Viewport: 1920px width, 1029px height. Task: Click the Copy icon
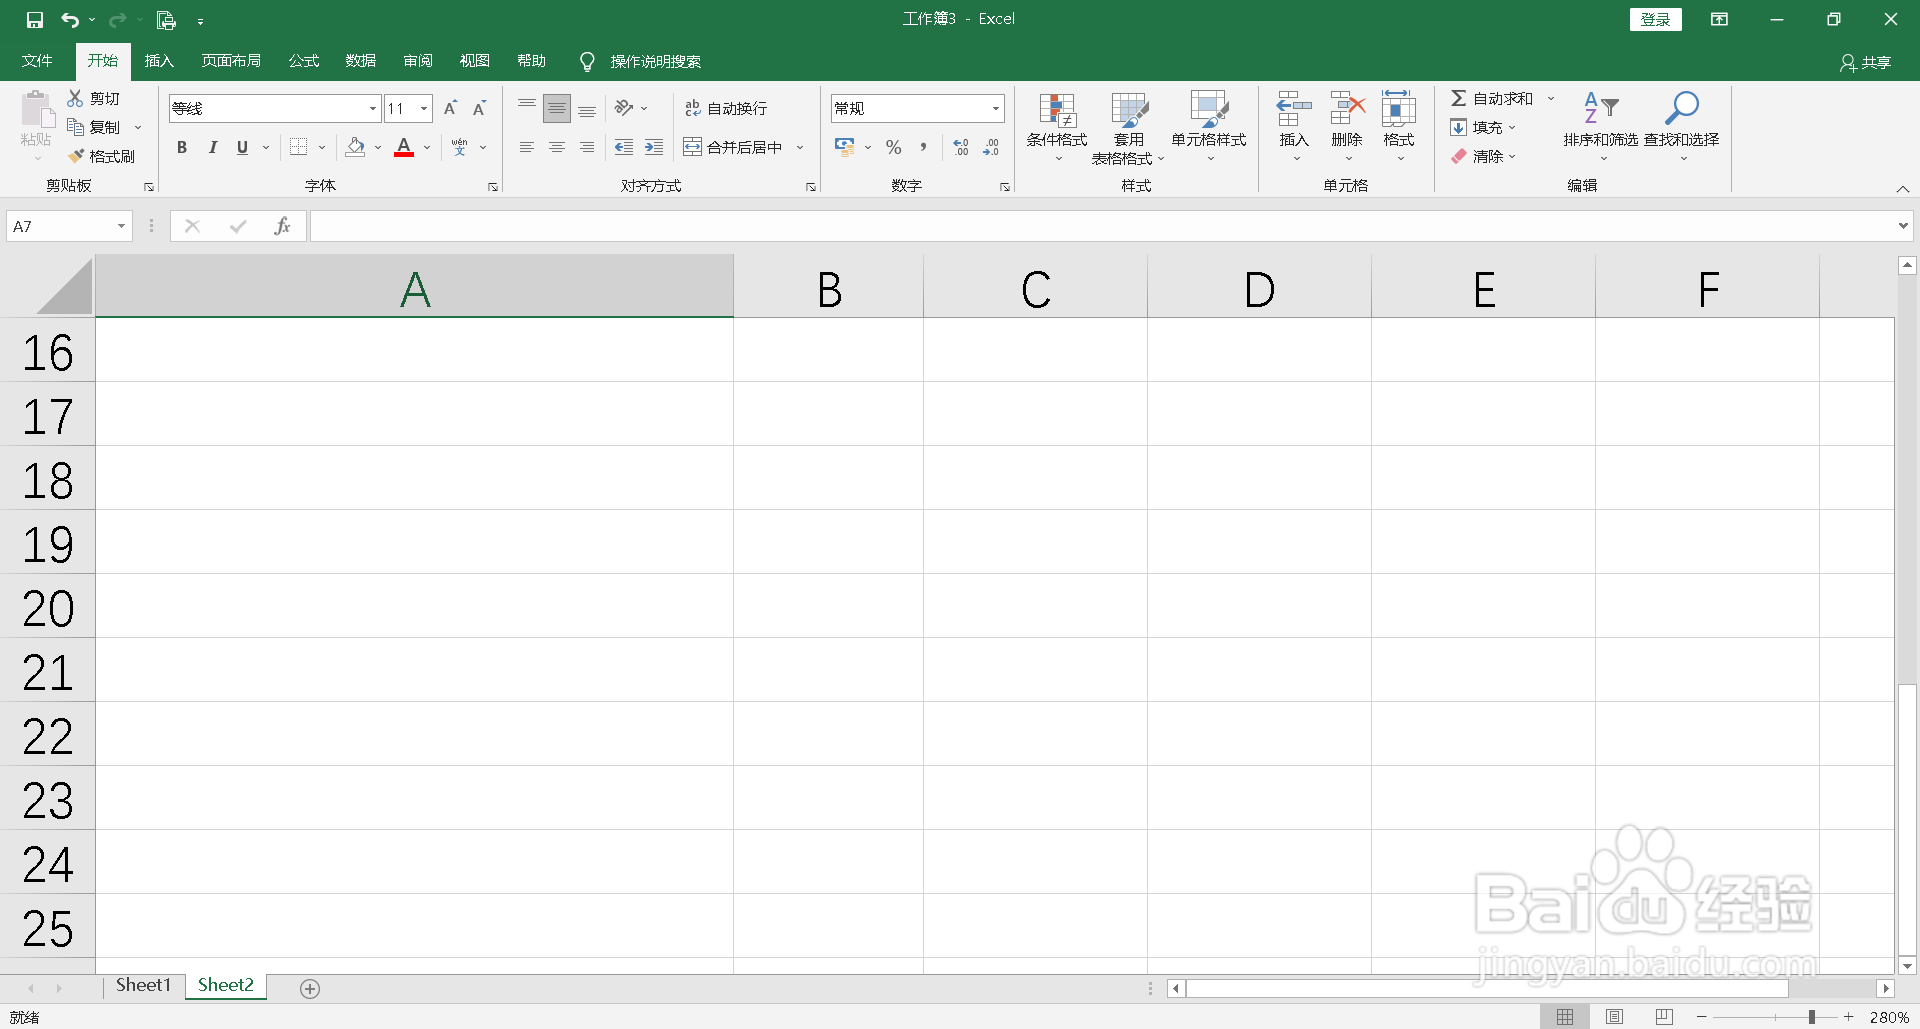coord(75,127)
